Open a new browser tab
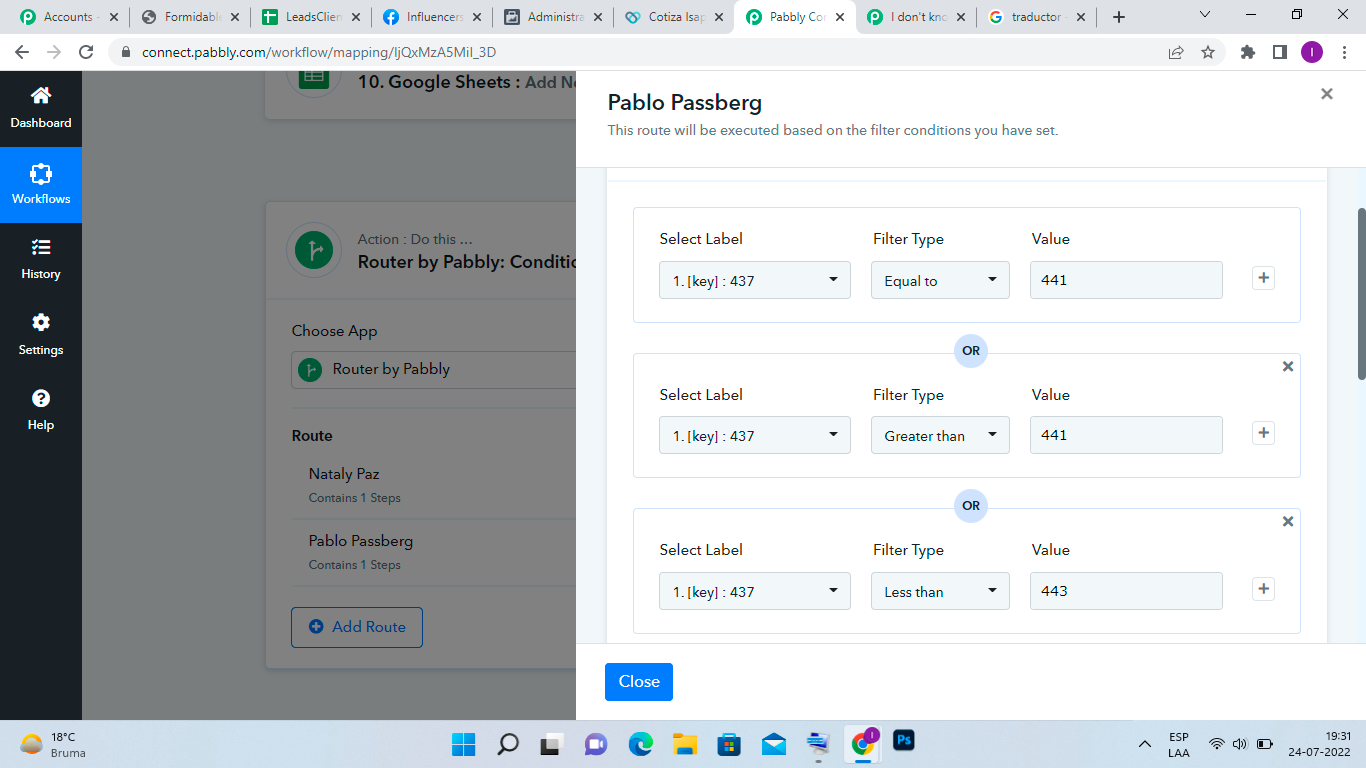 click(1119, 17)
